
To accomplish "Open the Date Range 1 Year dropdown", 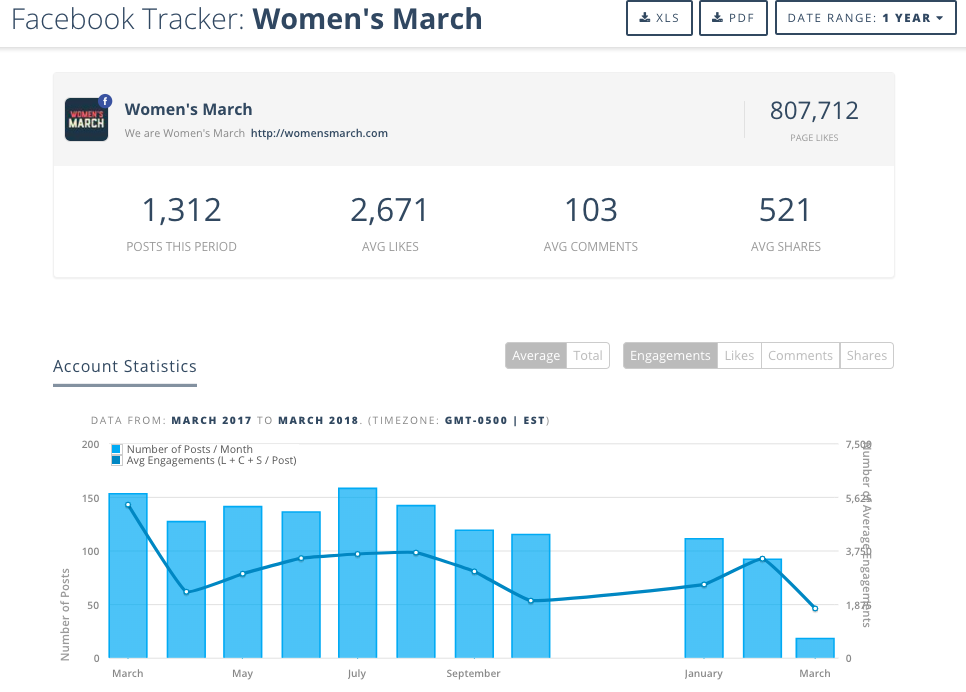I will pos(866,18).
